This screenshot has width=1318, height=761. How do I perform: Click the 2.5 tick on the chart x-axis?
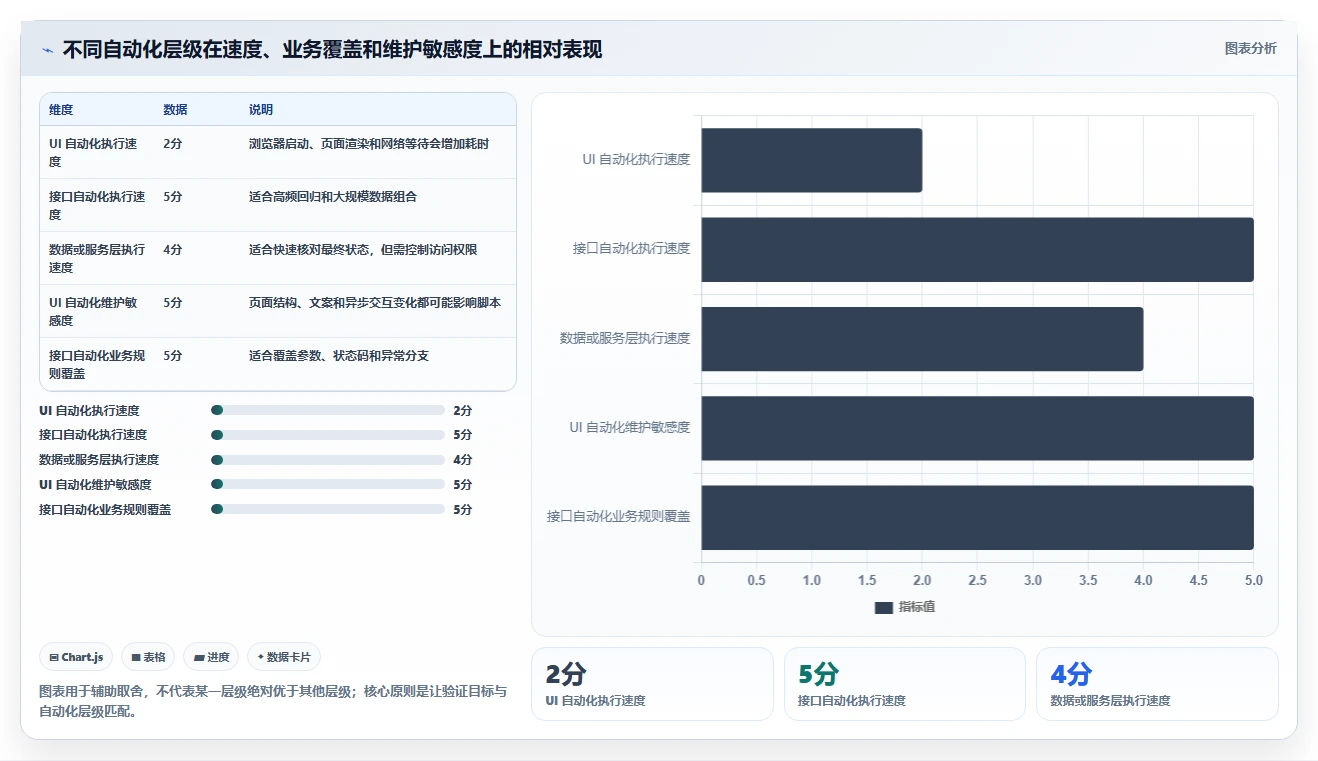[x=977, y=581]
